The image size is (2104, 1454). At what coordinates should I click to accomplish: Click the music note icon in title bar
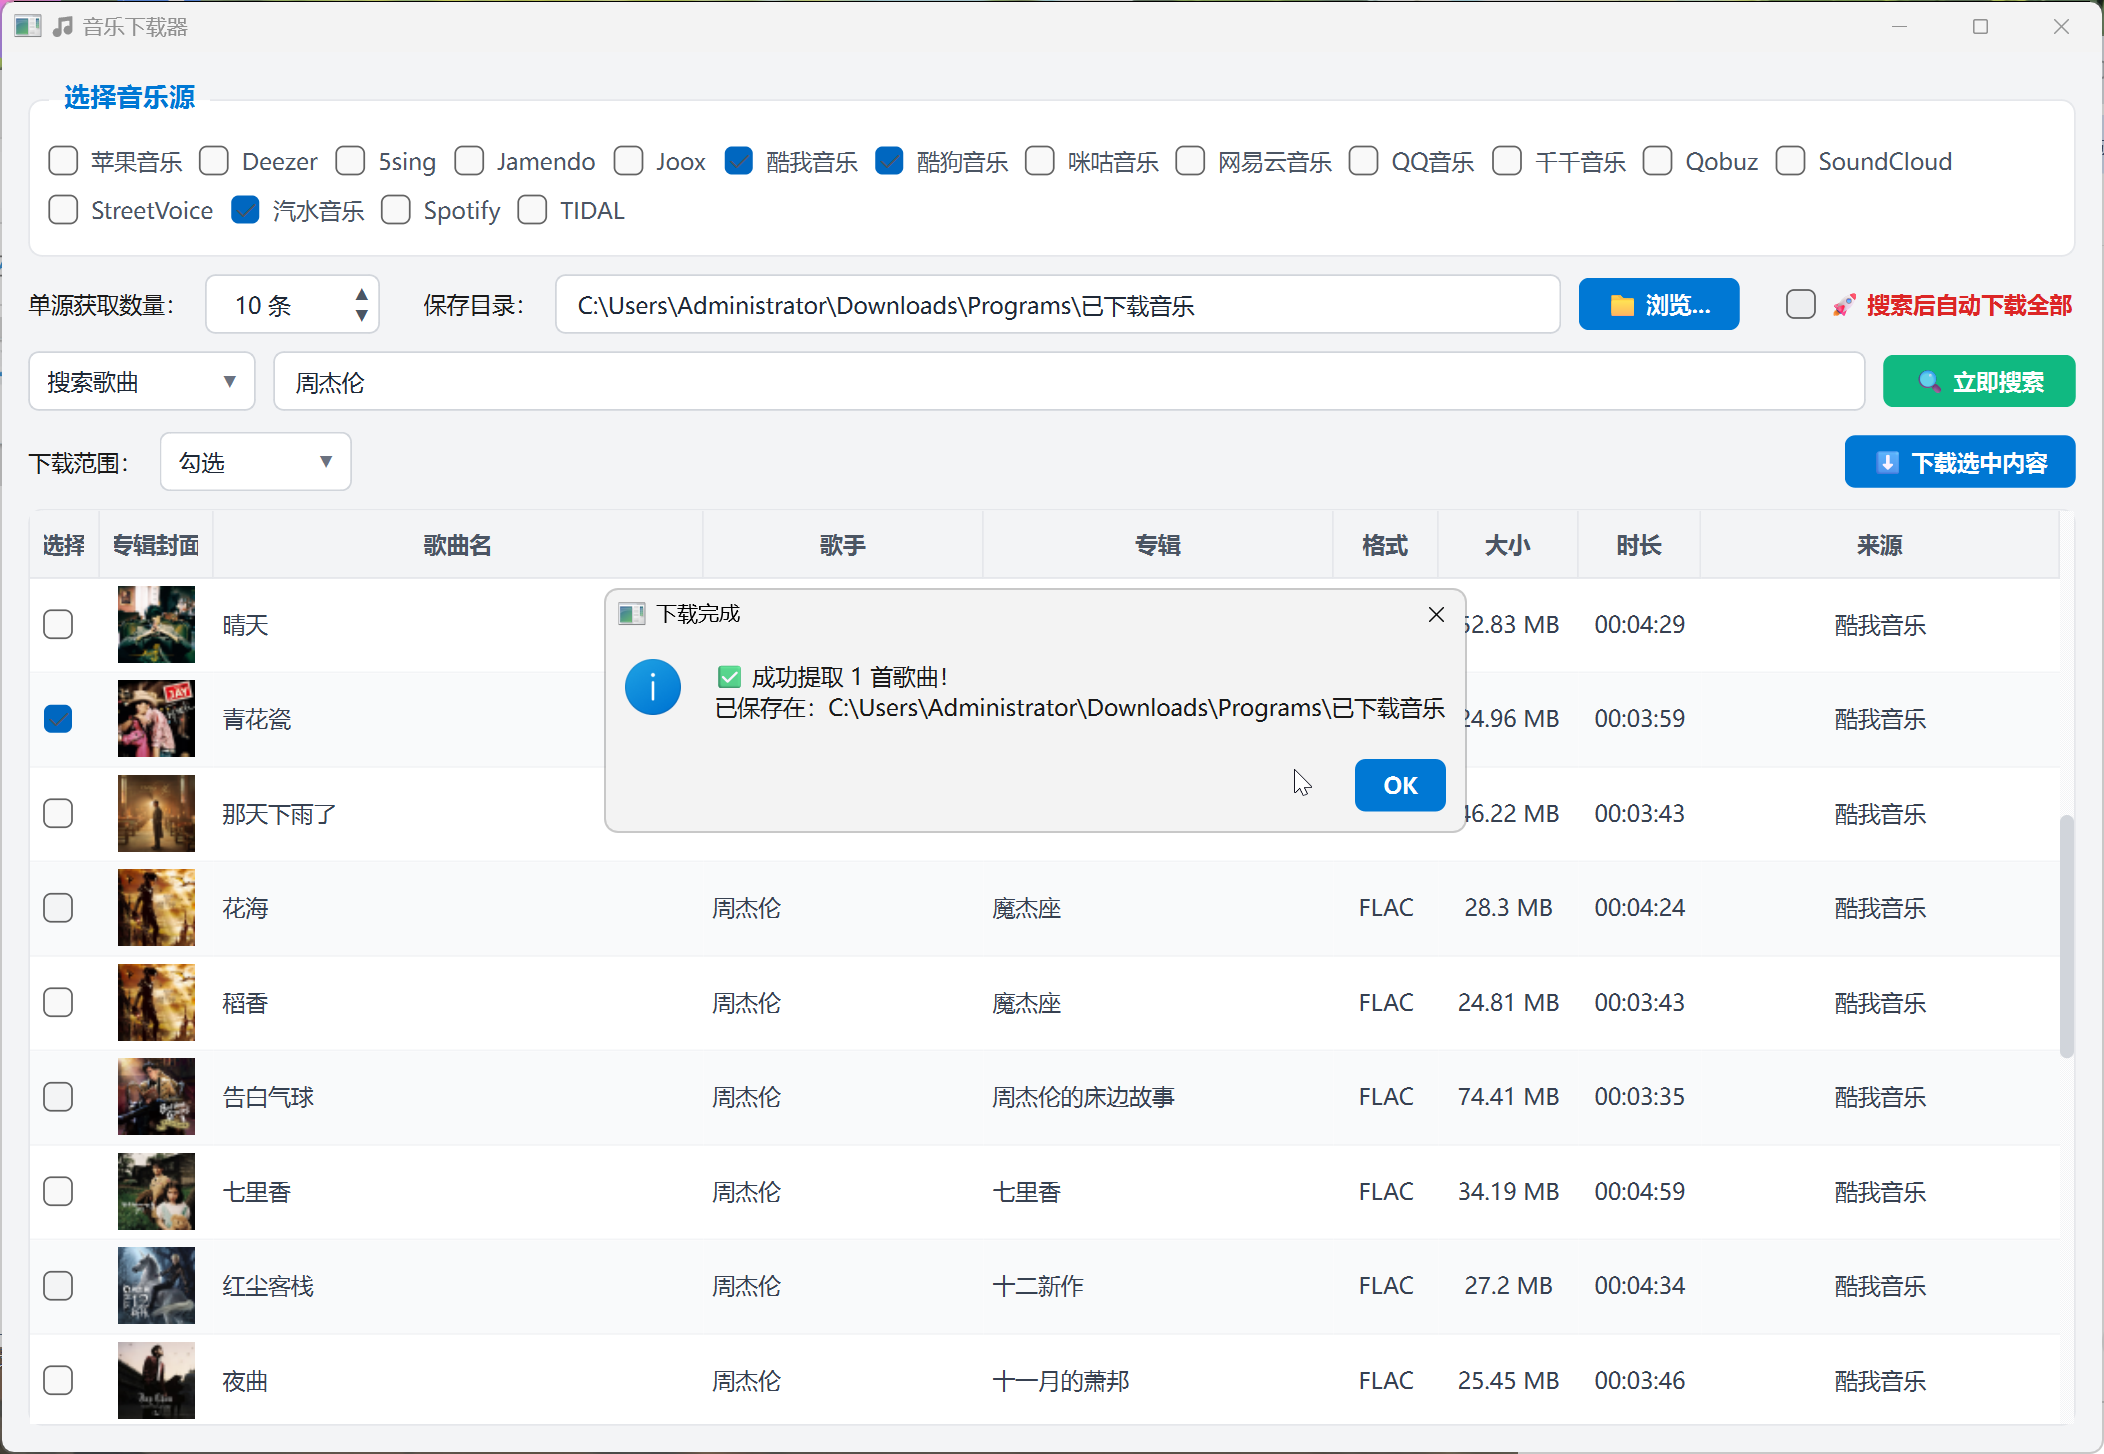63,27
